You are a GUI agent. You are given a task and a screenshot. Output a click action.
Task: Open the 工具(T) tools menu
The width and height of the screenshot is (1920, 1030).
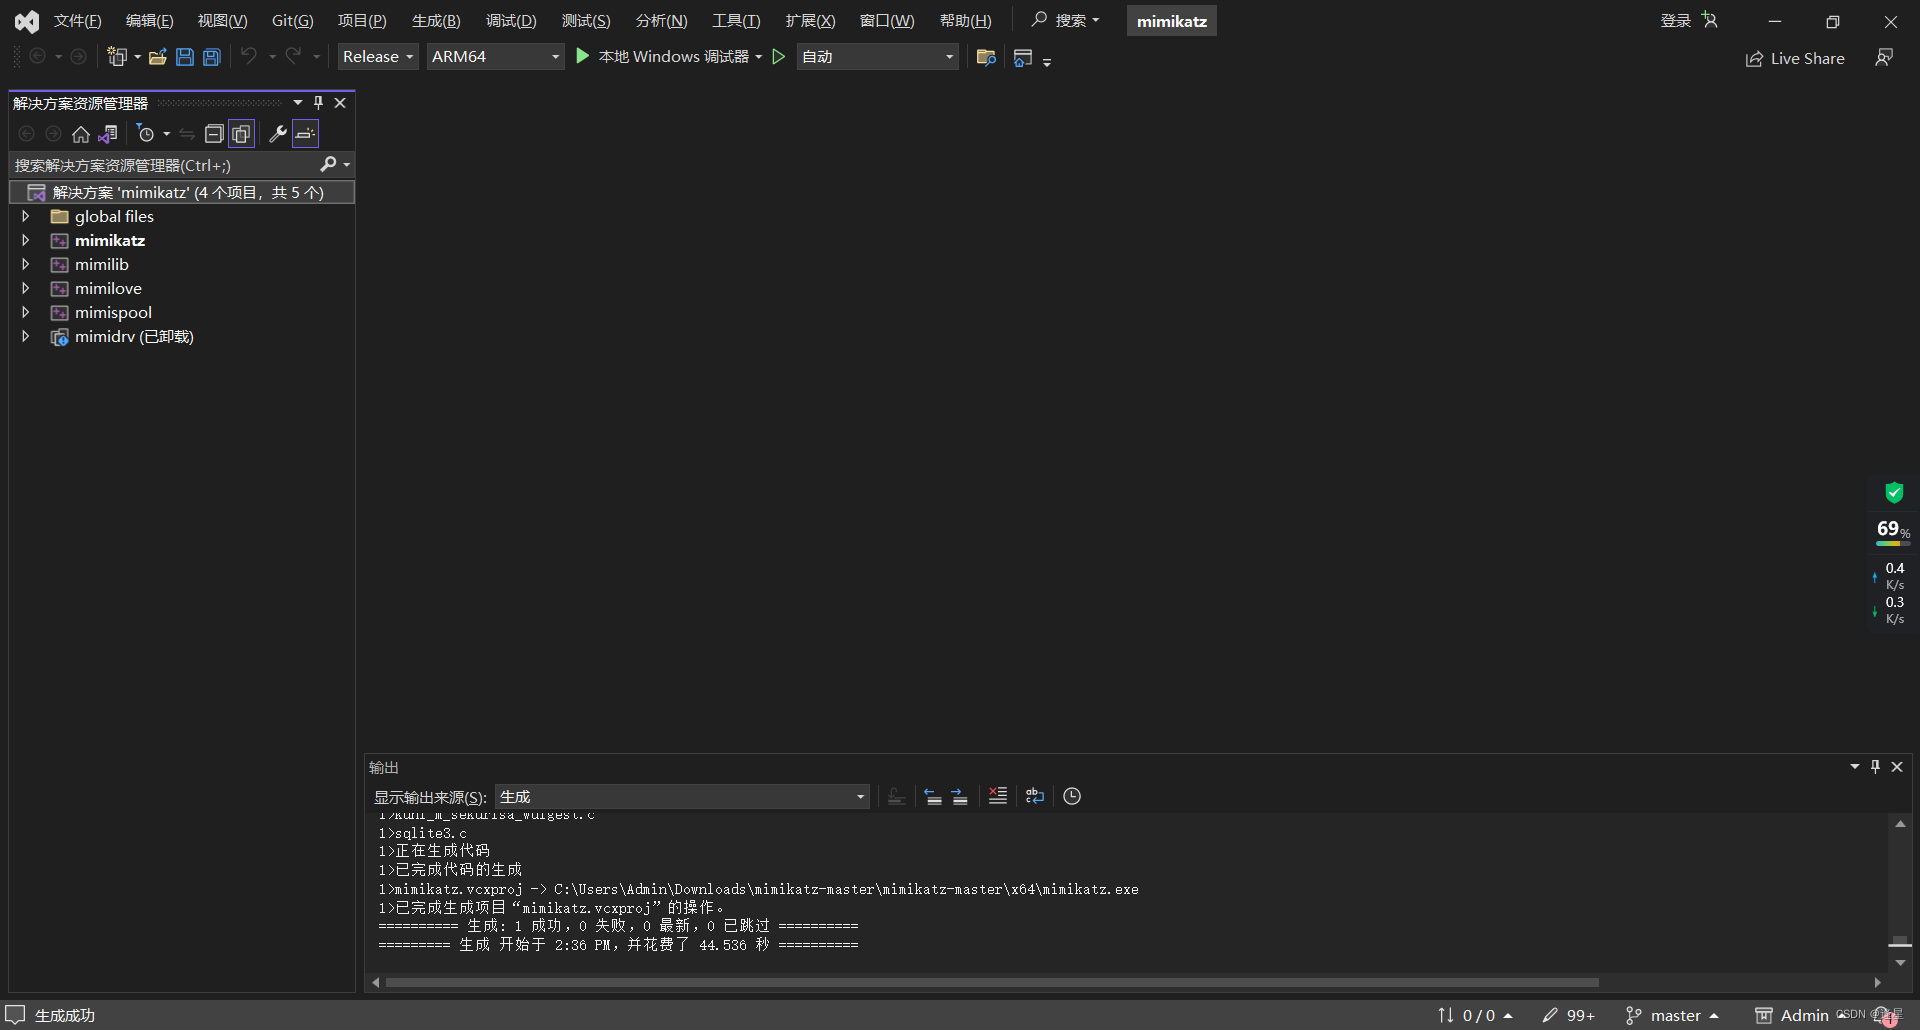(736, 21)
